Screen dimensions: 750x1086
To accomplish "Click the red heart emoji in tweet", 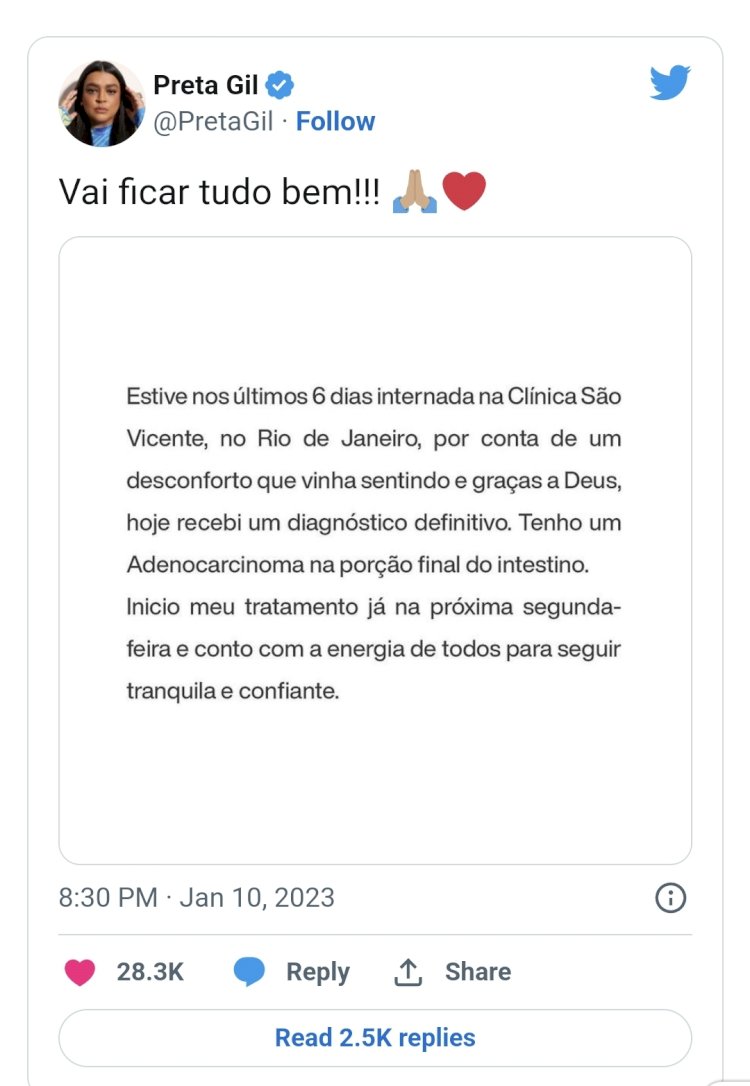I will click(x=464, y=191).
